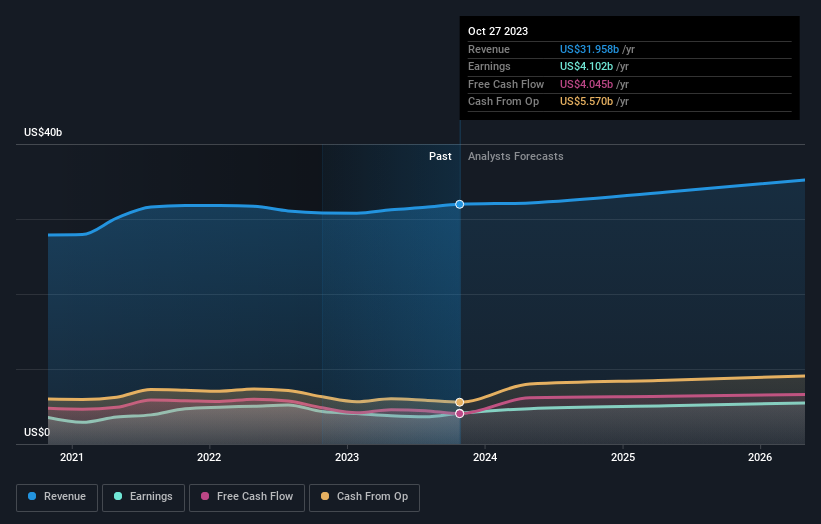Toggle the Revenue legend button

pyautogui.click(x=57, y=497)
